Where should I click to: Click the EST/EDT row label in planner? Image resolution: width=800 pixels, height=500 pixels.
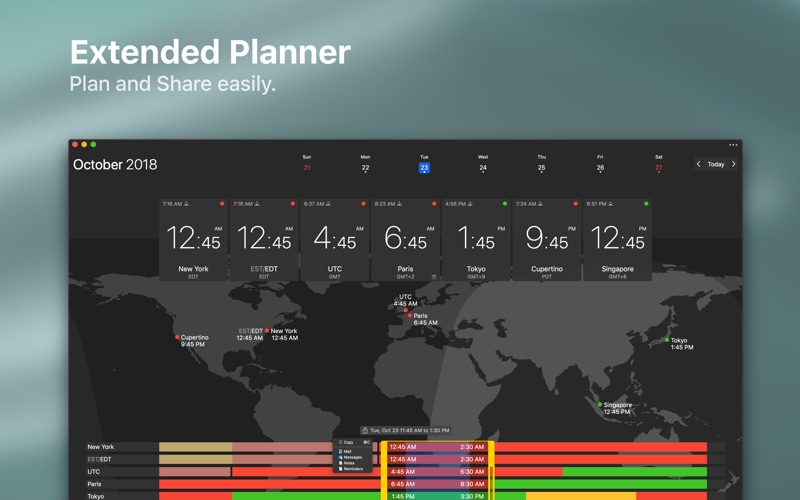[99, 459]
